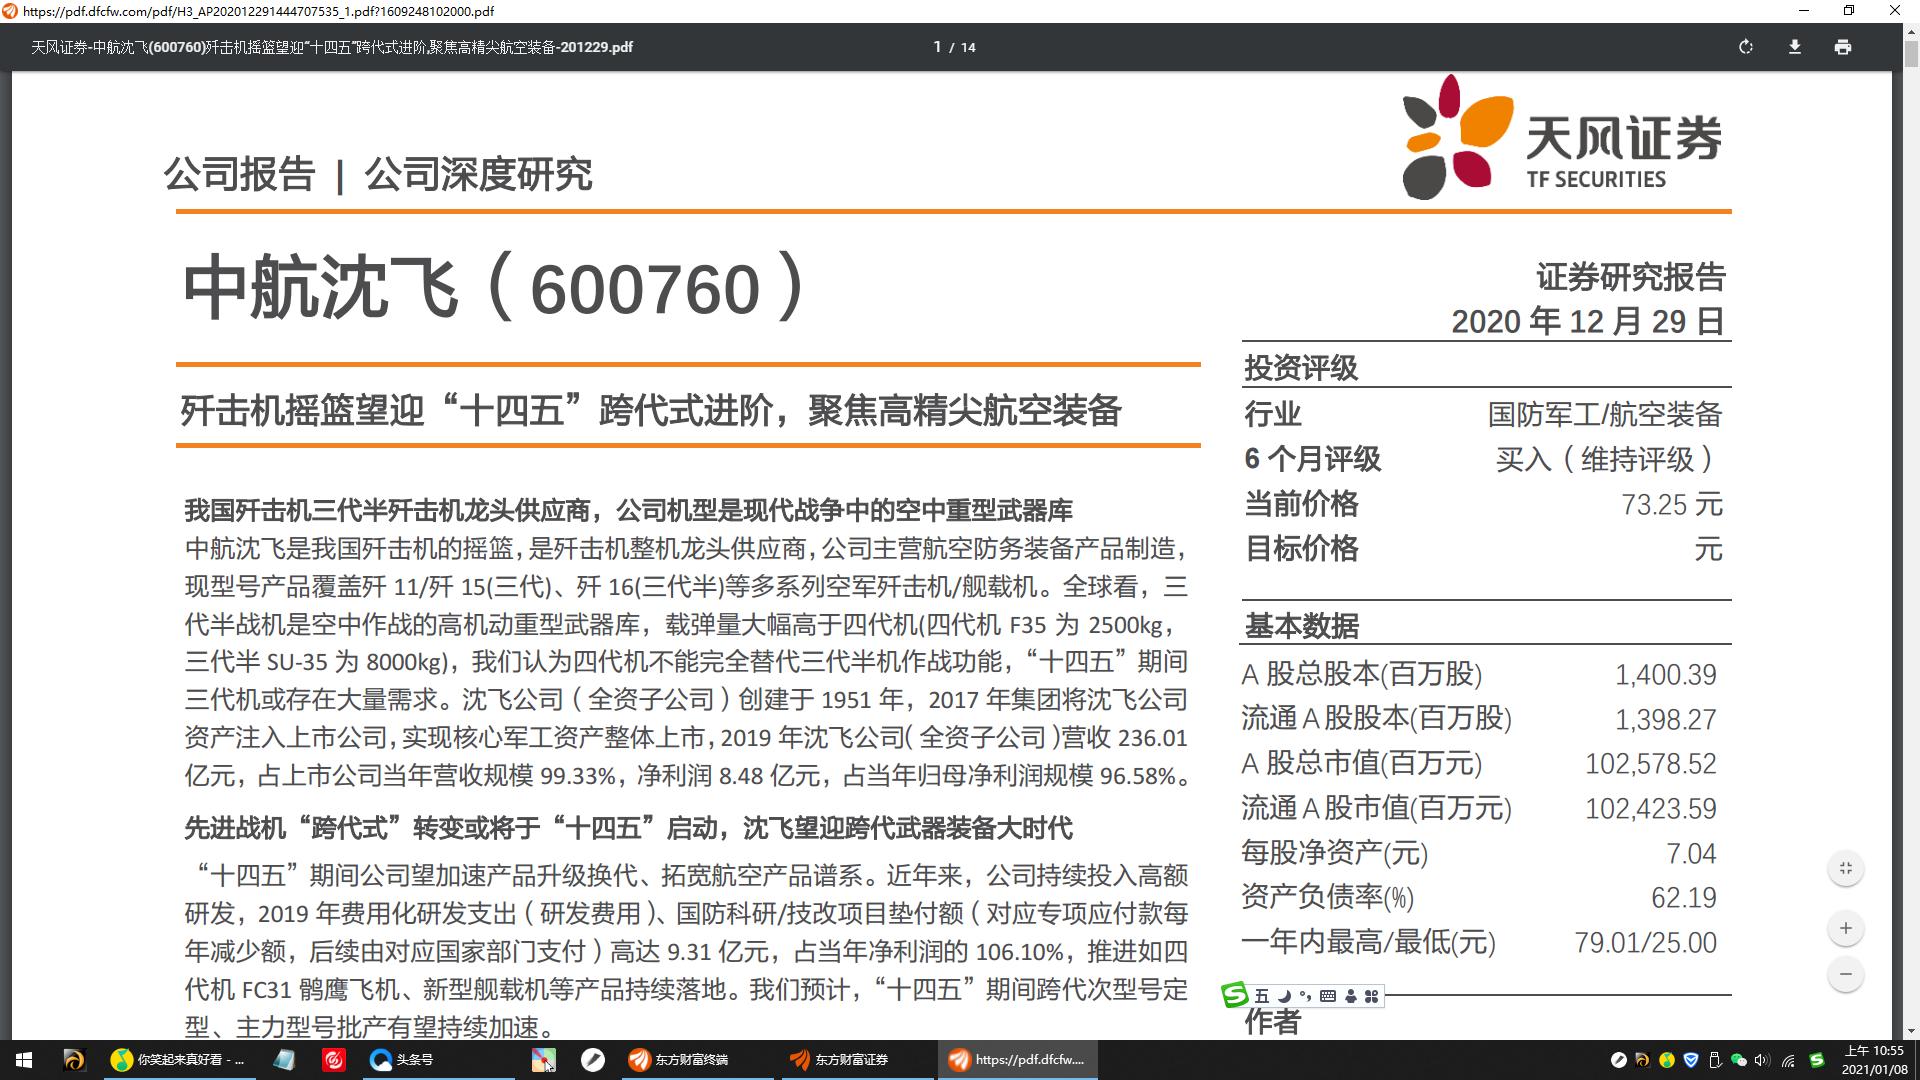Toggle Chinese punctuation mode on IME bar
This screenshot has width=1920, height=1080.
[1305, 996]
